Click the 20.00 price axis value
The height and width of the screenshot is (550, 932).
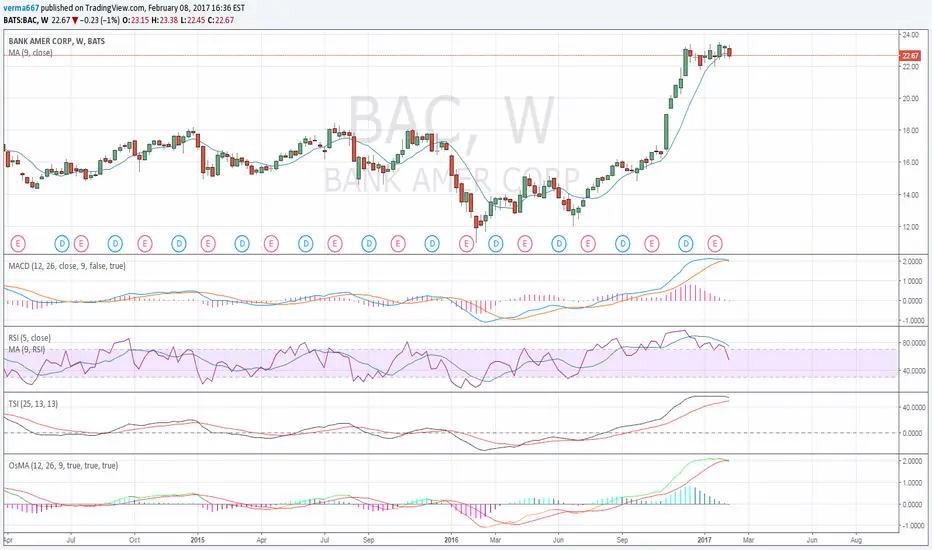coord(911,99)
